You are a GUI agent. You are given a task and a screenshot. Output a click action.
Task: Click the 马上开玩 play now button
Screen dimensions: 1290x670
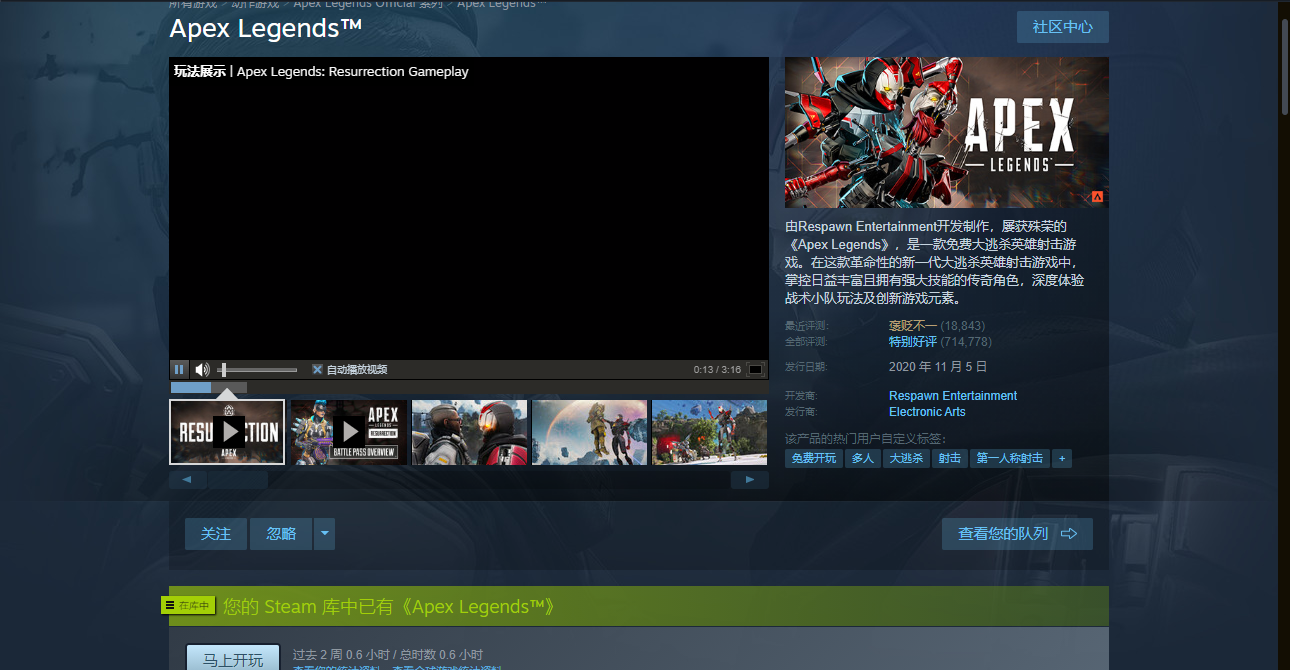(233, 658)
